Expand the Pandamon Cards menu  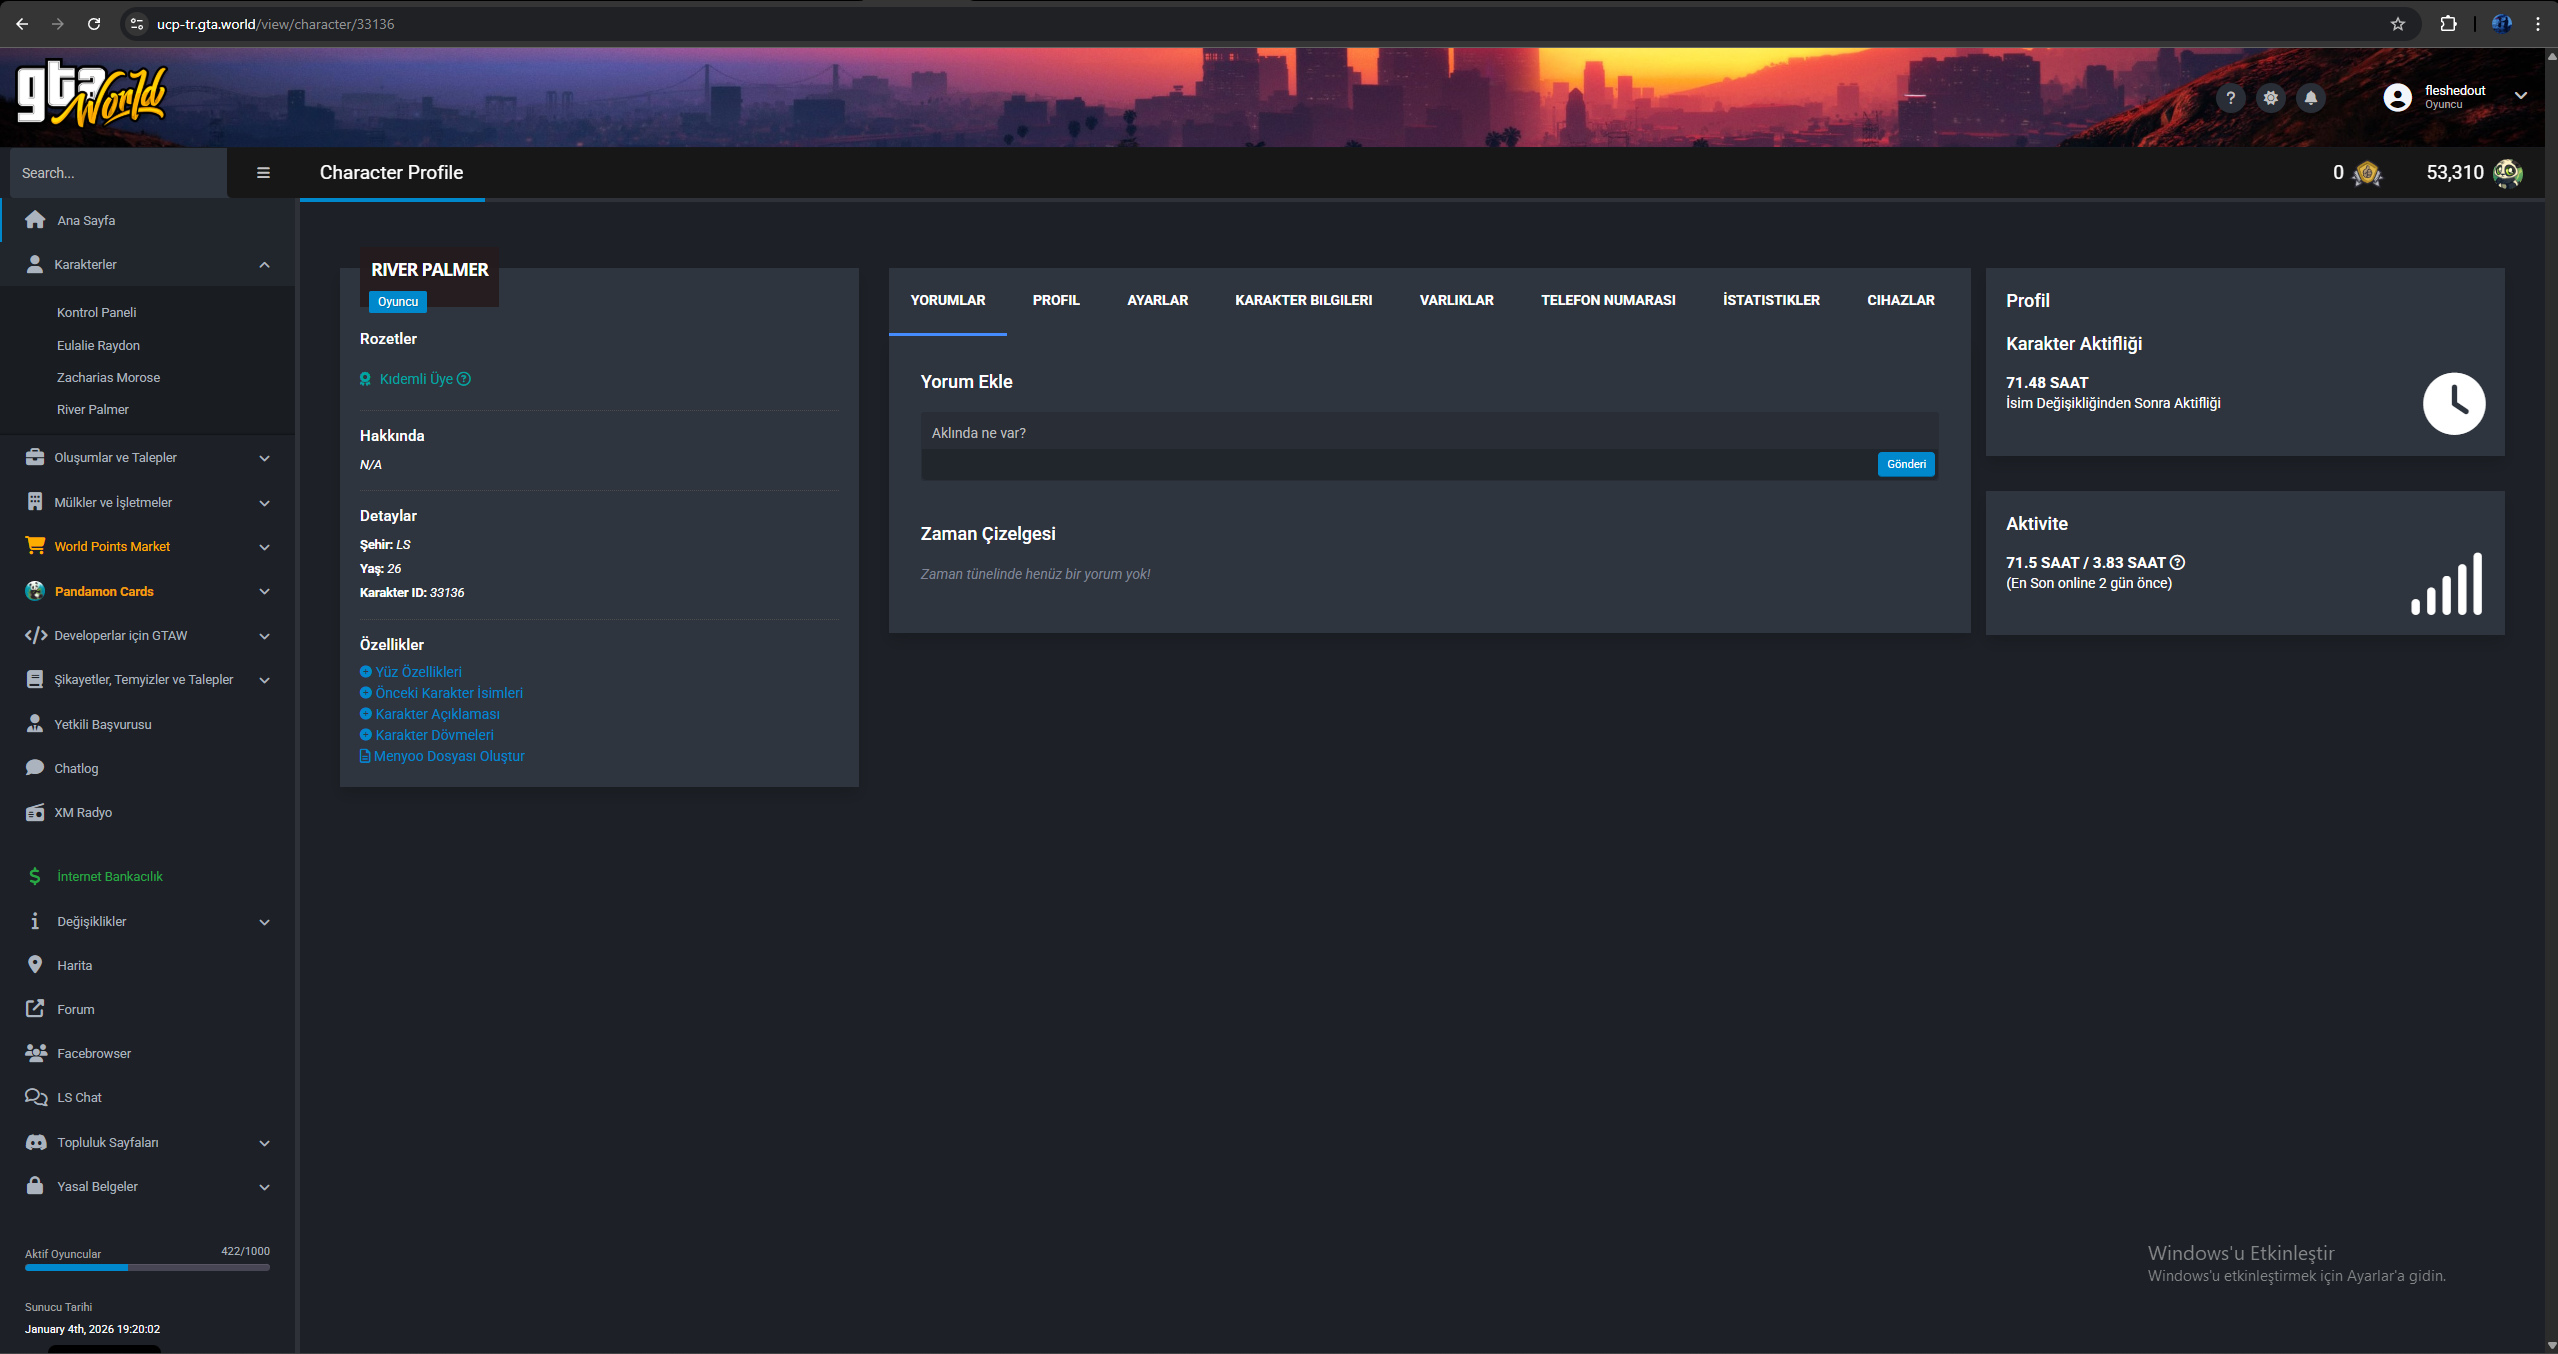[x=264, y=592]
